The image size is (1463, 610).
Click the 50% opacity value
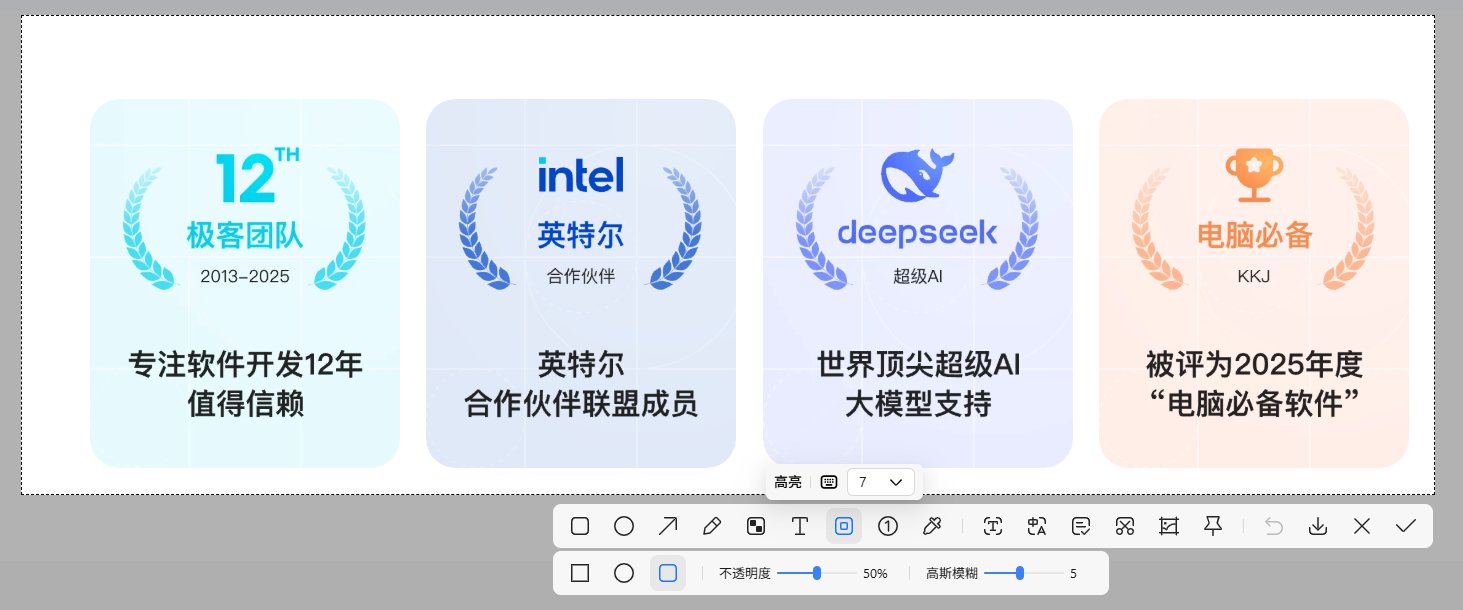pyautogui.click(x=875, y=574)
